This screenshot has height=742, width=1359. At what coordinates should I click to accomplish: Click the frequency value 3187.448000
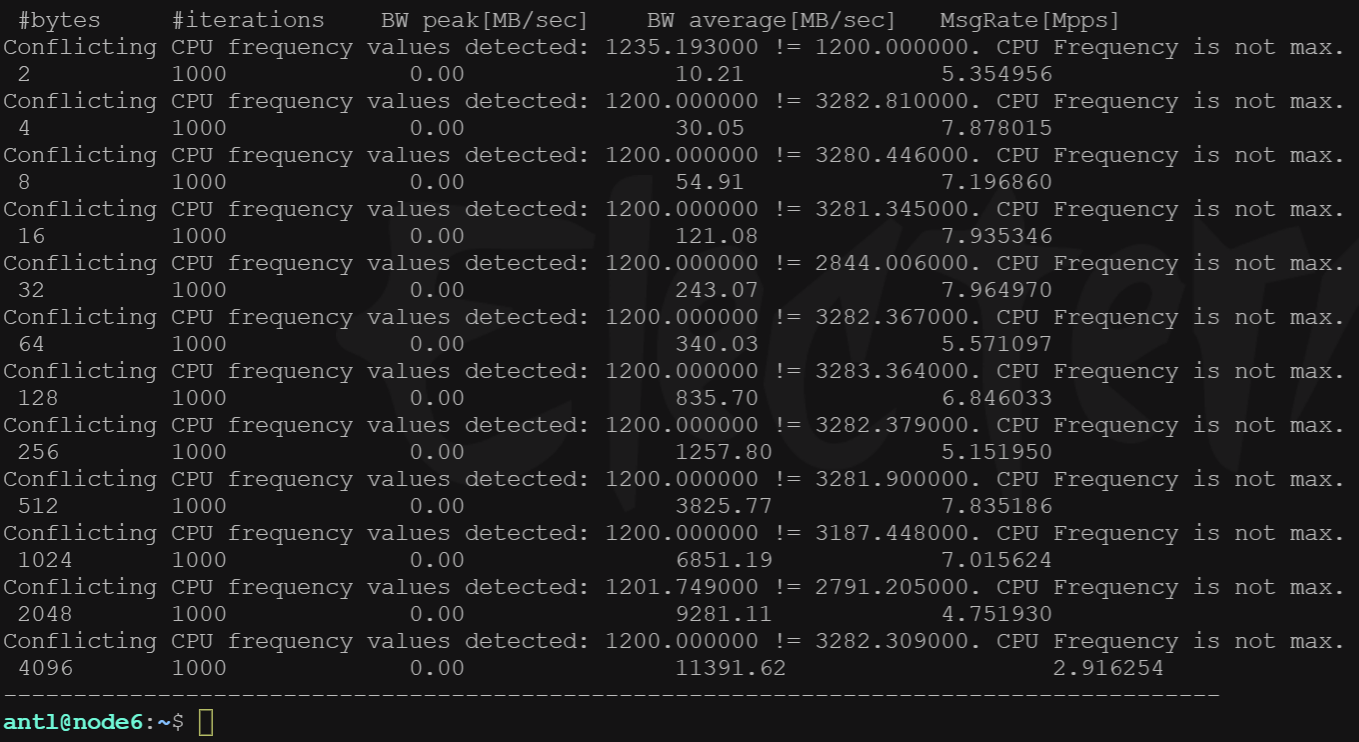click(x=891, y=533)
